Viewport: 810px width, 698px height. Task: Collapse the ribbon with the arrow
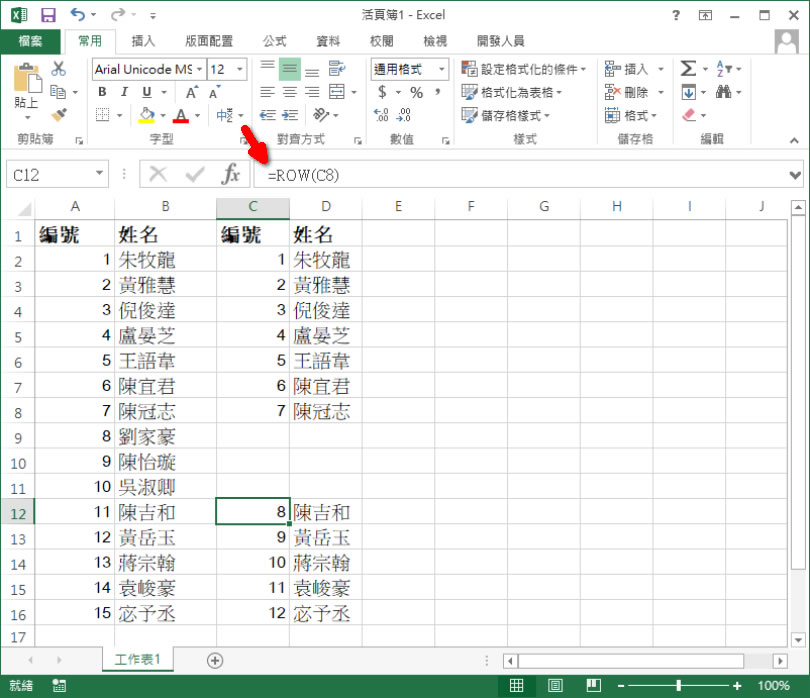click(x=794, y=140)
